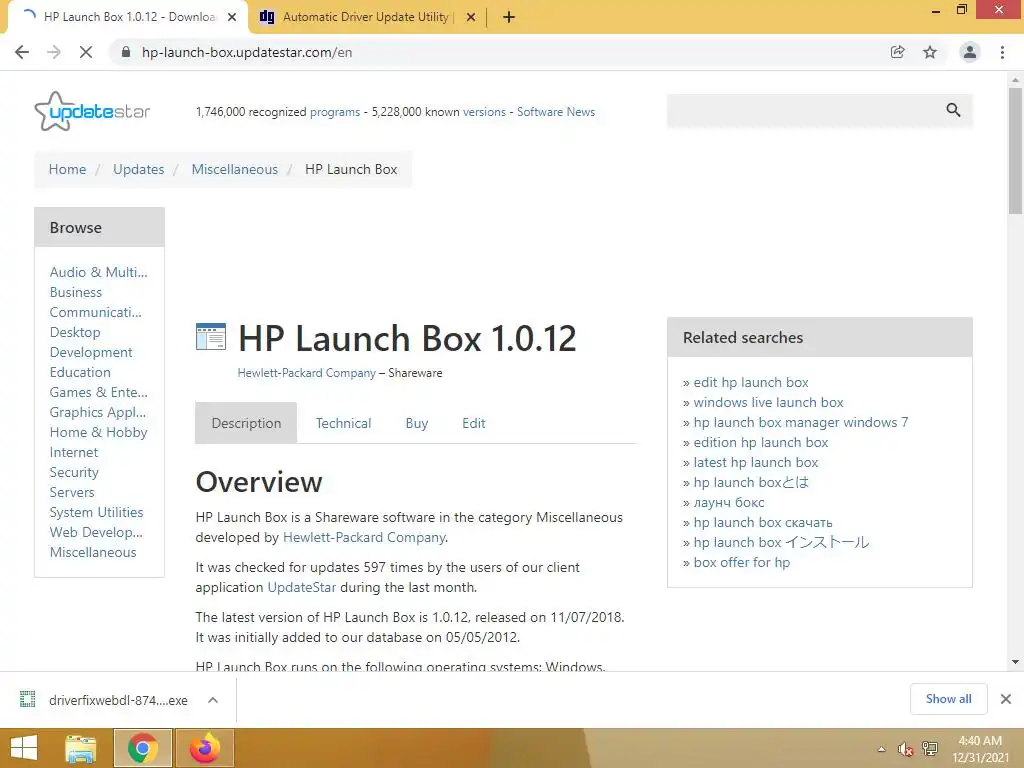Open related search edit hp launch box
This screenshot has height=768, width=1024.
coord(750,383)
